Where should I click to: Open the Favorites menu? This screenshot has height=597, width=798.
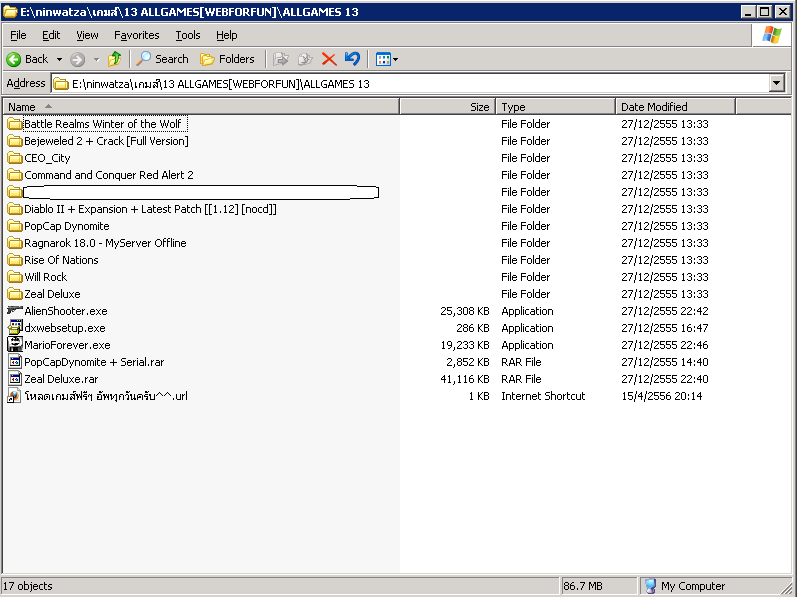[x=136, y=35]
